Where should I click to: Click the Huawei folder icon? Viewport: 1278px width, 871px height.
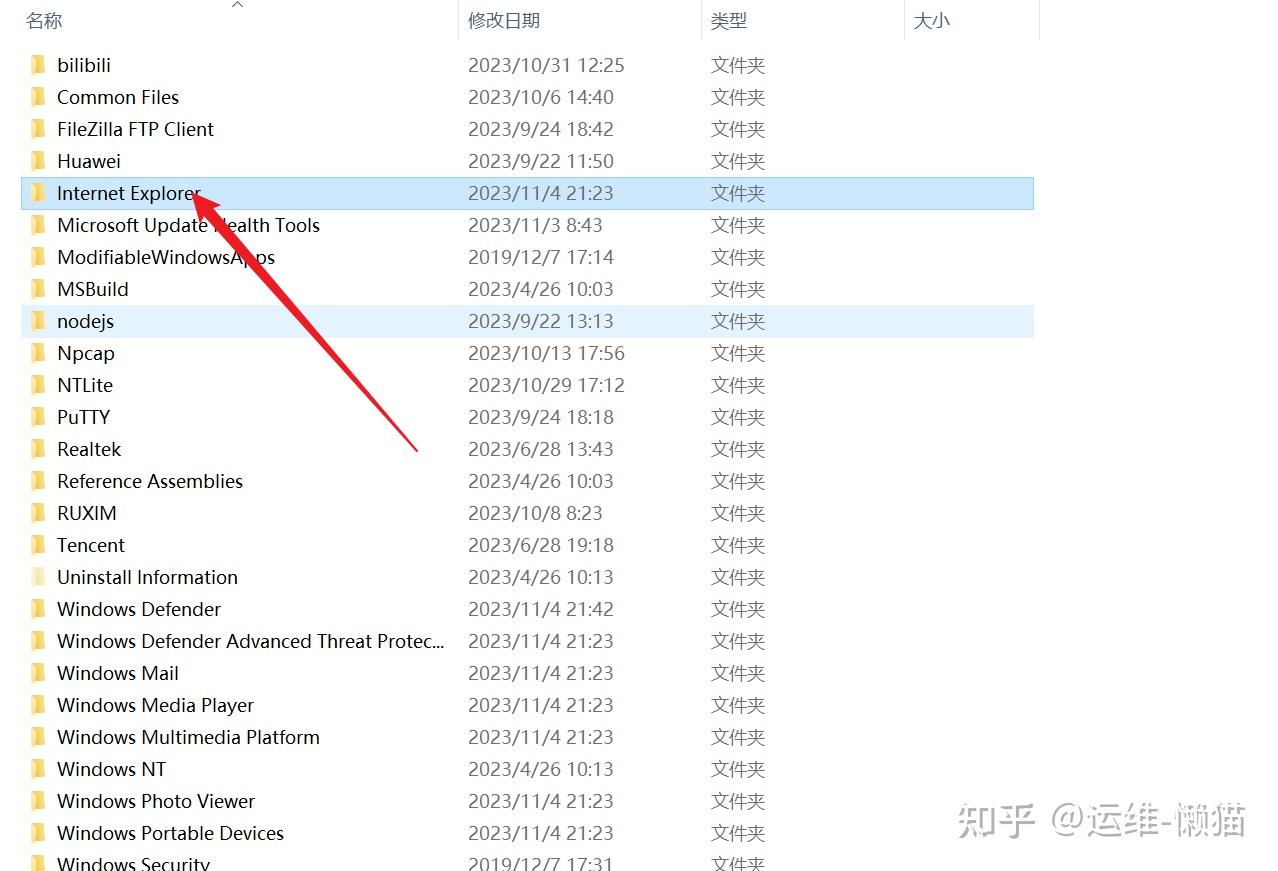pos(37,161)
